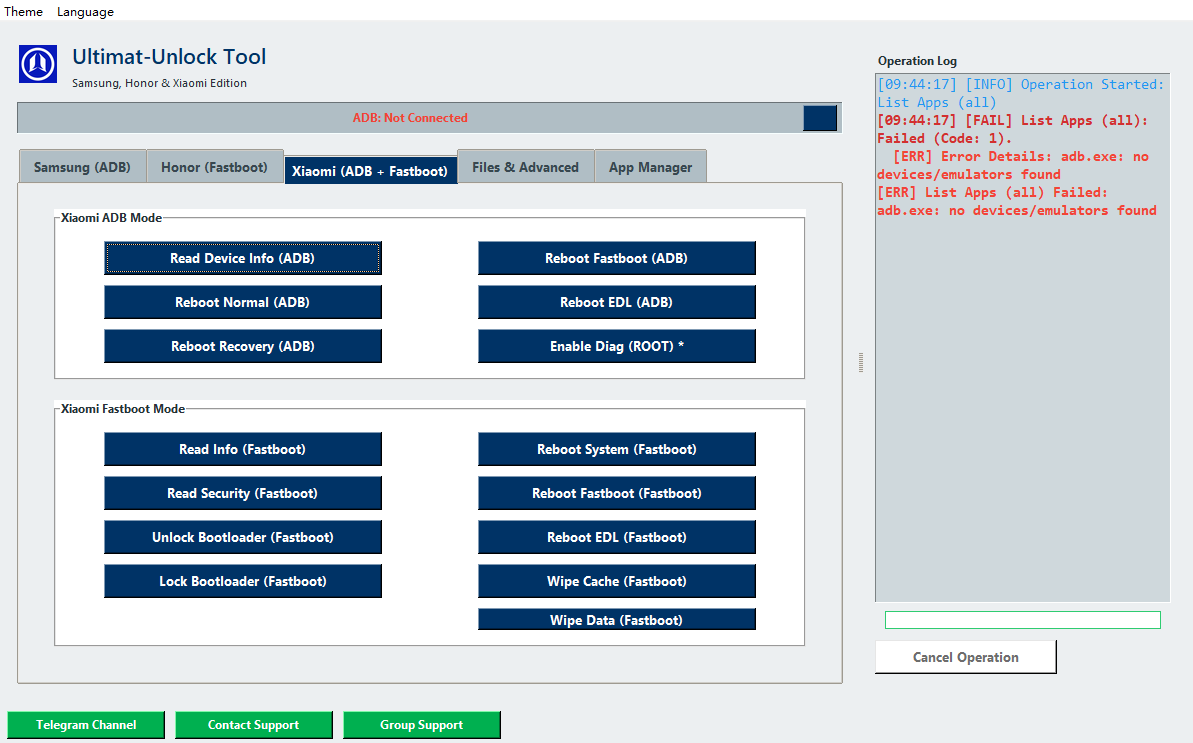This screenshot has width=1193, height=743.
Task: Click the '[FAIL] List Apps (all)' log line
Action: [x=1012, y=129]
